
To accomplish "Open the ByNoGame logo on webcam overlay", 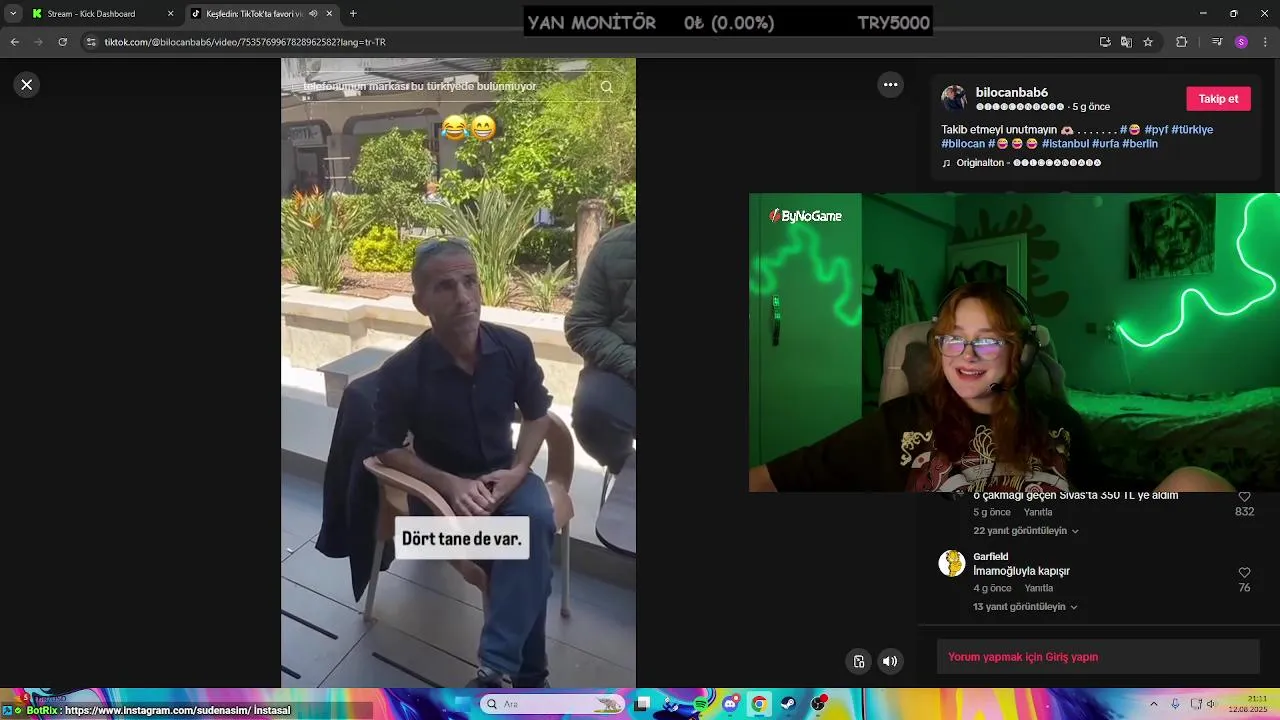I will click(806, 216).
